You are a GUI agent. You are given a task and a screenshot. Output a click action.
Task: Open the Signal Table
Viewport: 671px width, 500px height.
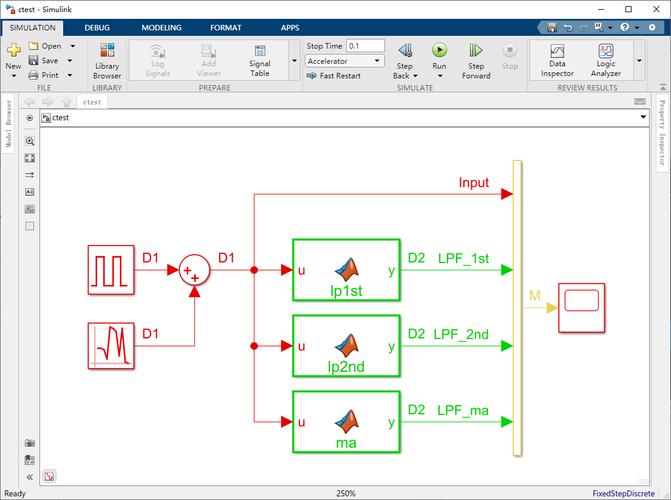260,61
